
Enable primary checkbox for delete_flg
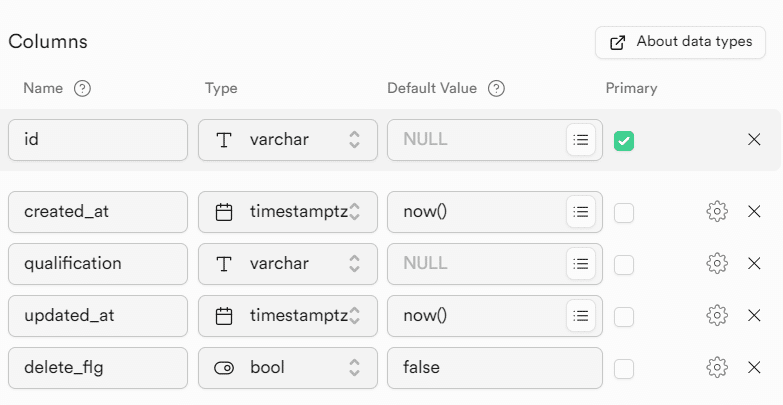click(624, 369)
